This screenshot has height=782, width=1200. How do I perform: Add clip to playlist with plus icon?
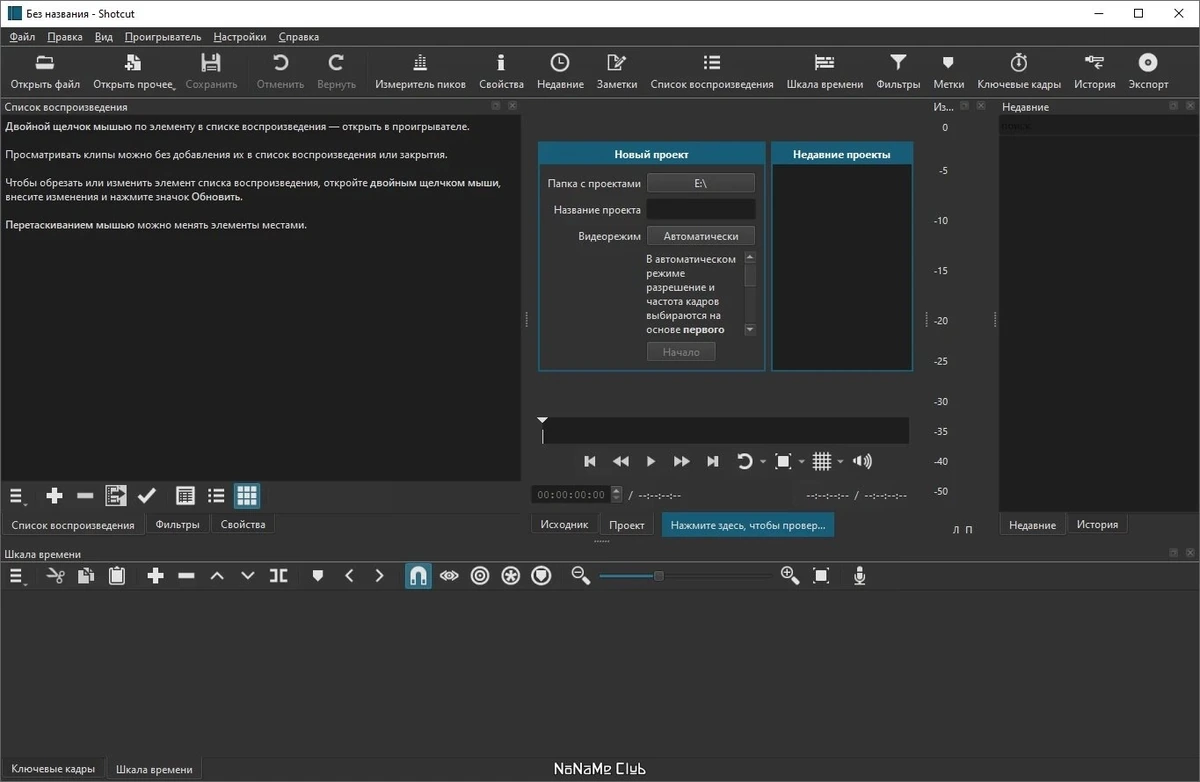[x=55, y=495]
